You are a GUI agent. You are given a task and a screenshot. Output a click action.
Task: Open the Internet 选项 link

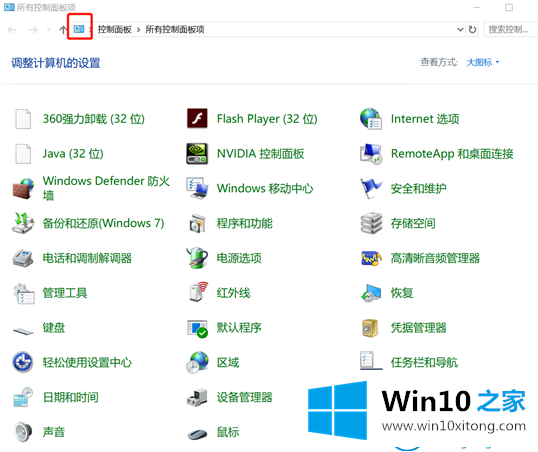click(425, 119)
